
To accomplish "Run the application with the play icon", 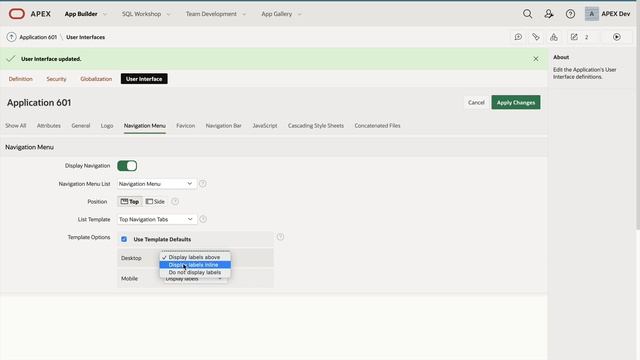I will tap(617, 37).
